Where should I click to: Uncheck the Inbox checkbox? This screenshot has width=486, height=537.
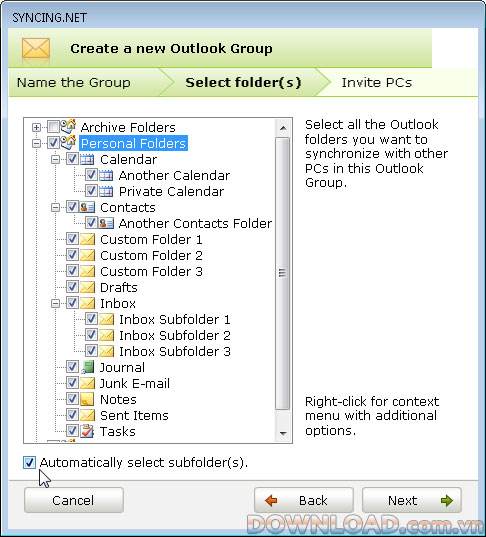tap(72, 302)
